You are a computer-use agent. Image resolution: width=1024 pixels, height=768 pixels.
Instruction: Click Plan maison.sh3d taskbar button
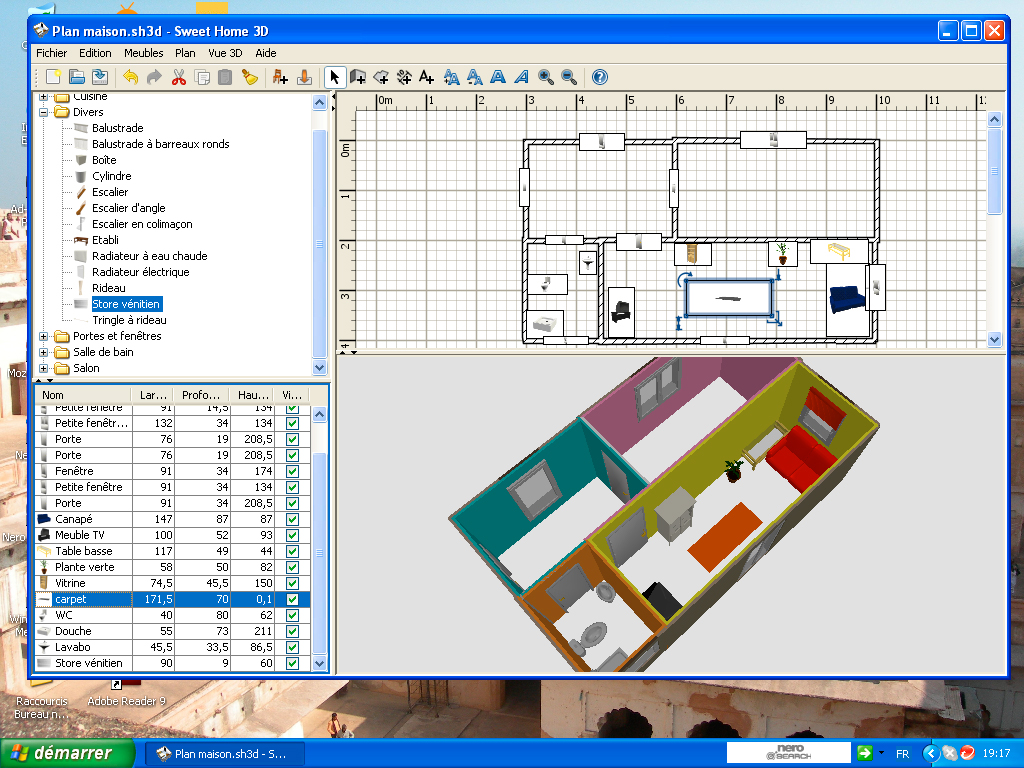pyautogui.click(x=223, y=754)
